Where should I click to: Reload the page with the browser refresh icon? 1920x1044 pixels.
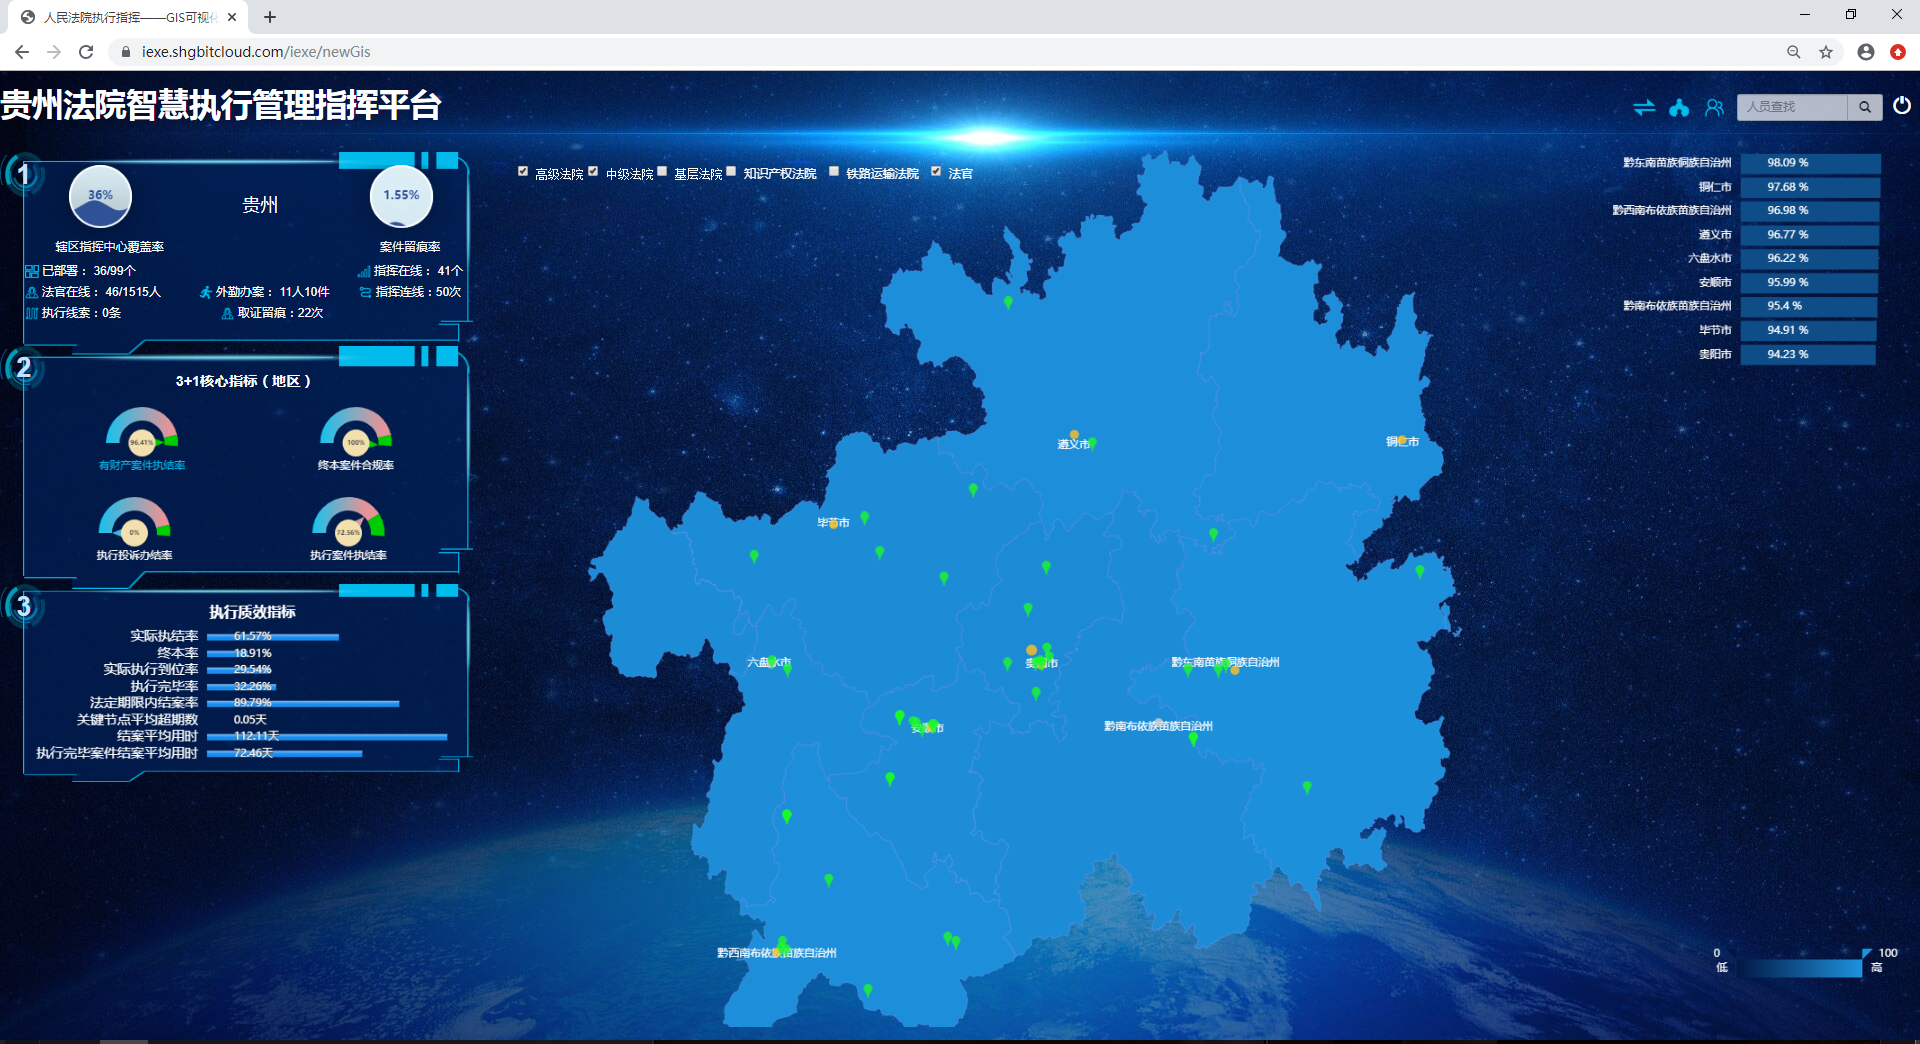(86, 52)
